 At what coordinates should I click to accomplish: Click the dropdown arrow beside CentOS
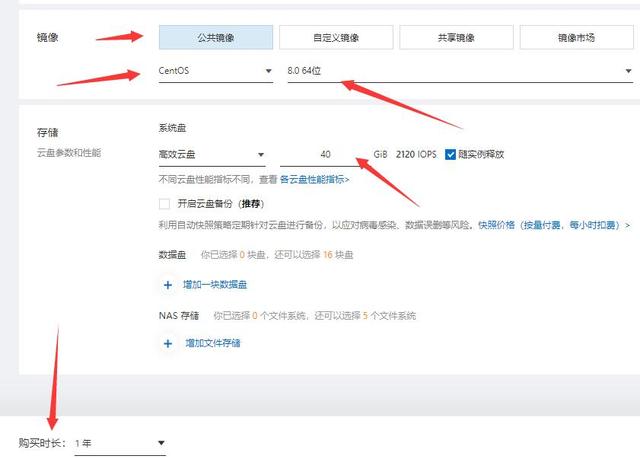pos(267,71)
